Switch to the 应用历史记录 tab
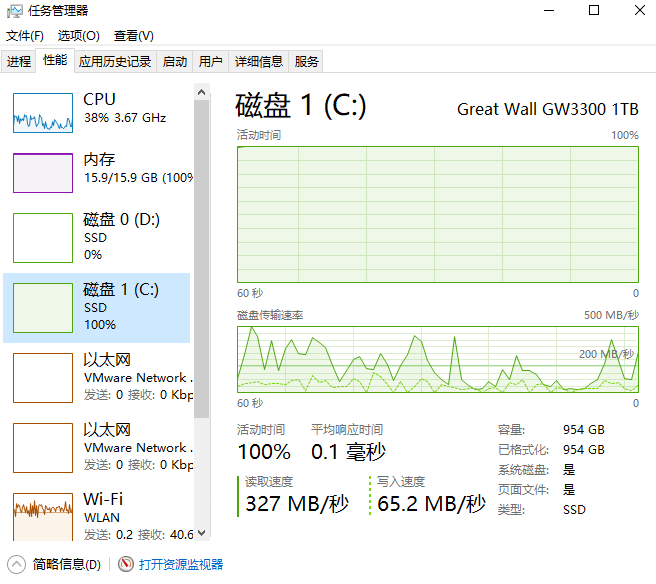656x584 pixels. point(115,62)
